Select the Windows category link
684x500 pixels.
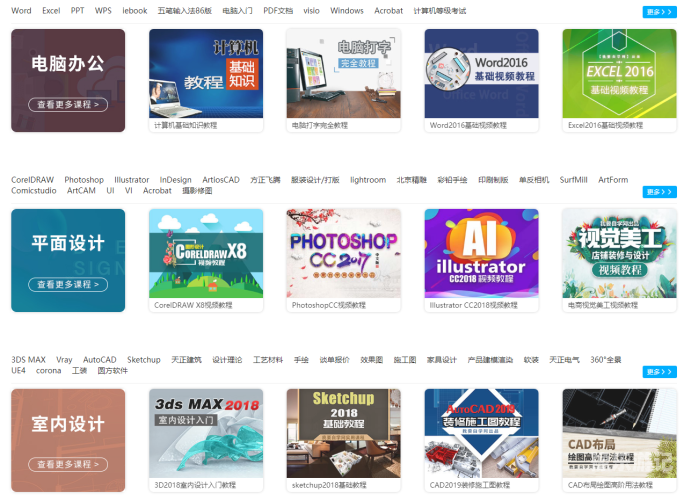click(x=346, y=10)
